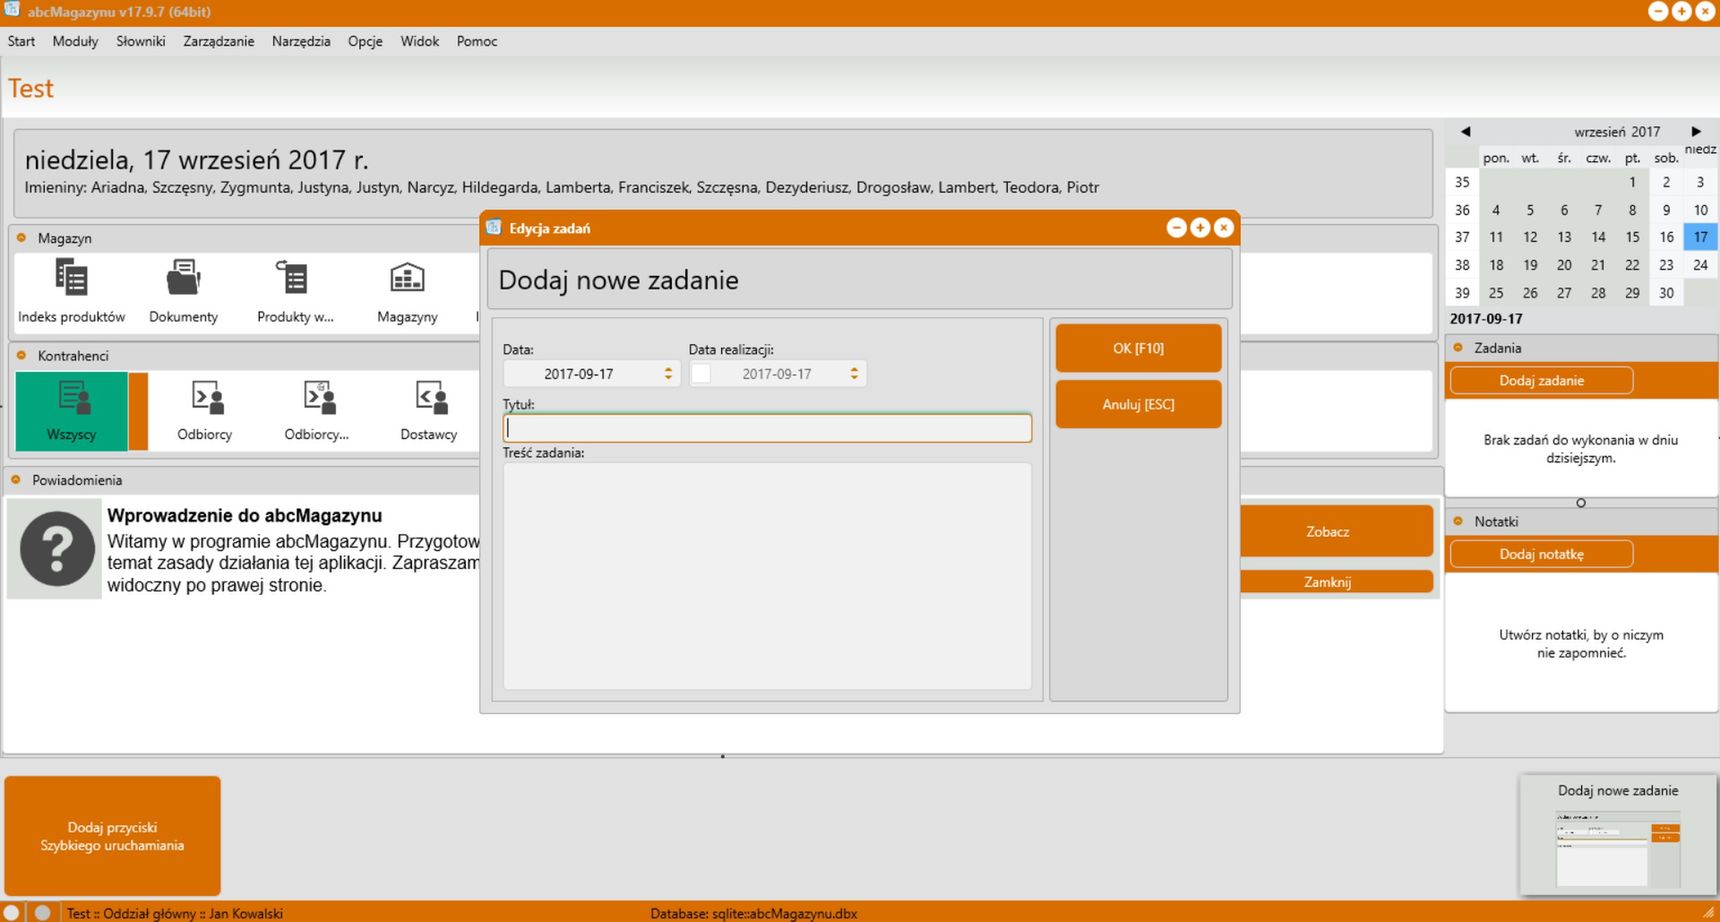Open the Indeks produktów icon
Viewport: 1720px width, 922px height.
(71, 290)
